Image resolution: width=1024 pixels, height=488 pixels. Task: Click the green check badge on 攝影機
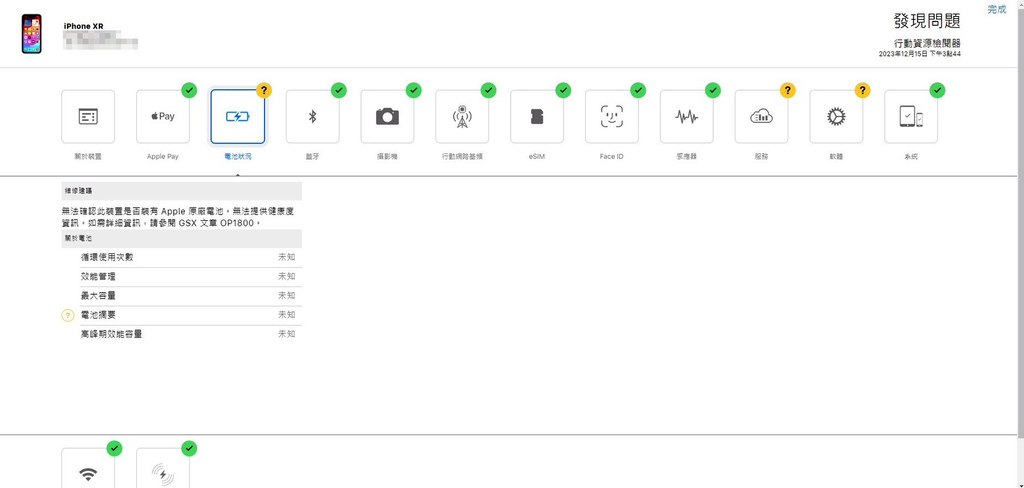click(x=413, y=90)
